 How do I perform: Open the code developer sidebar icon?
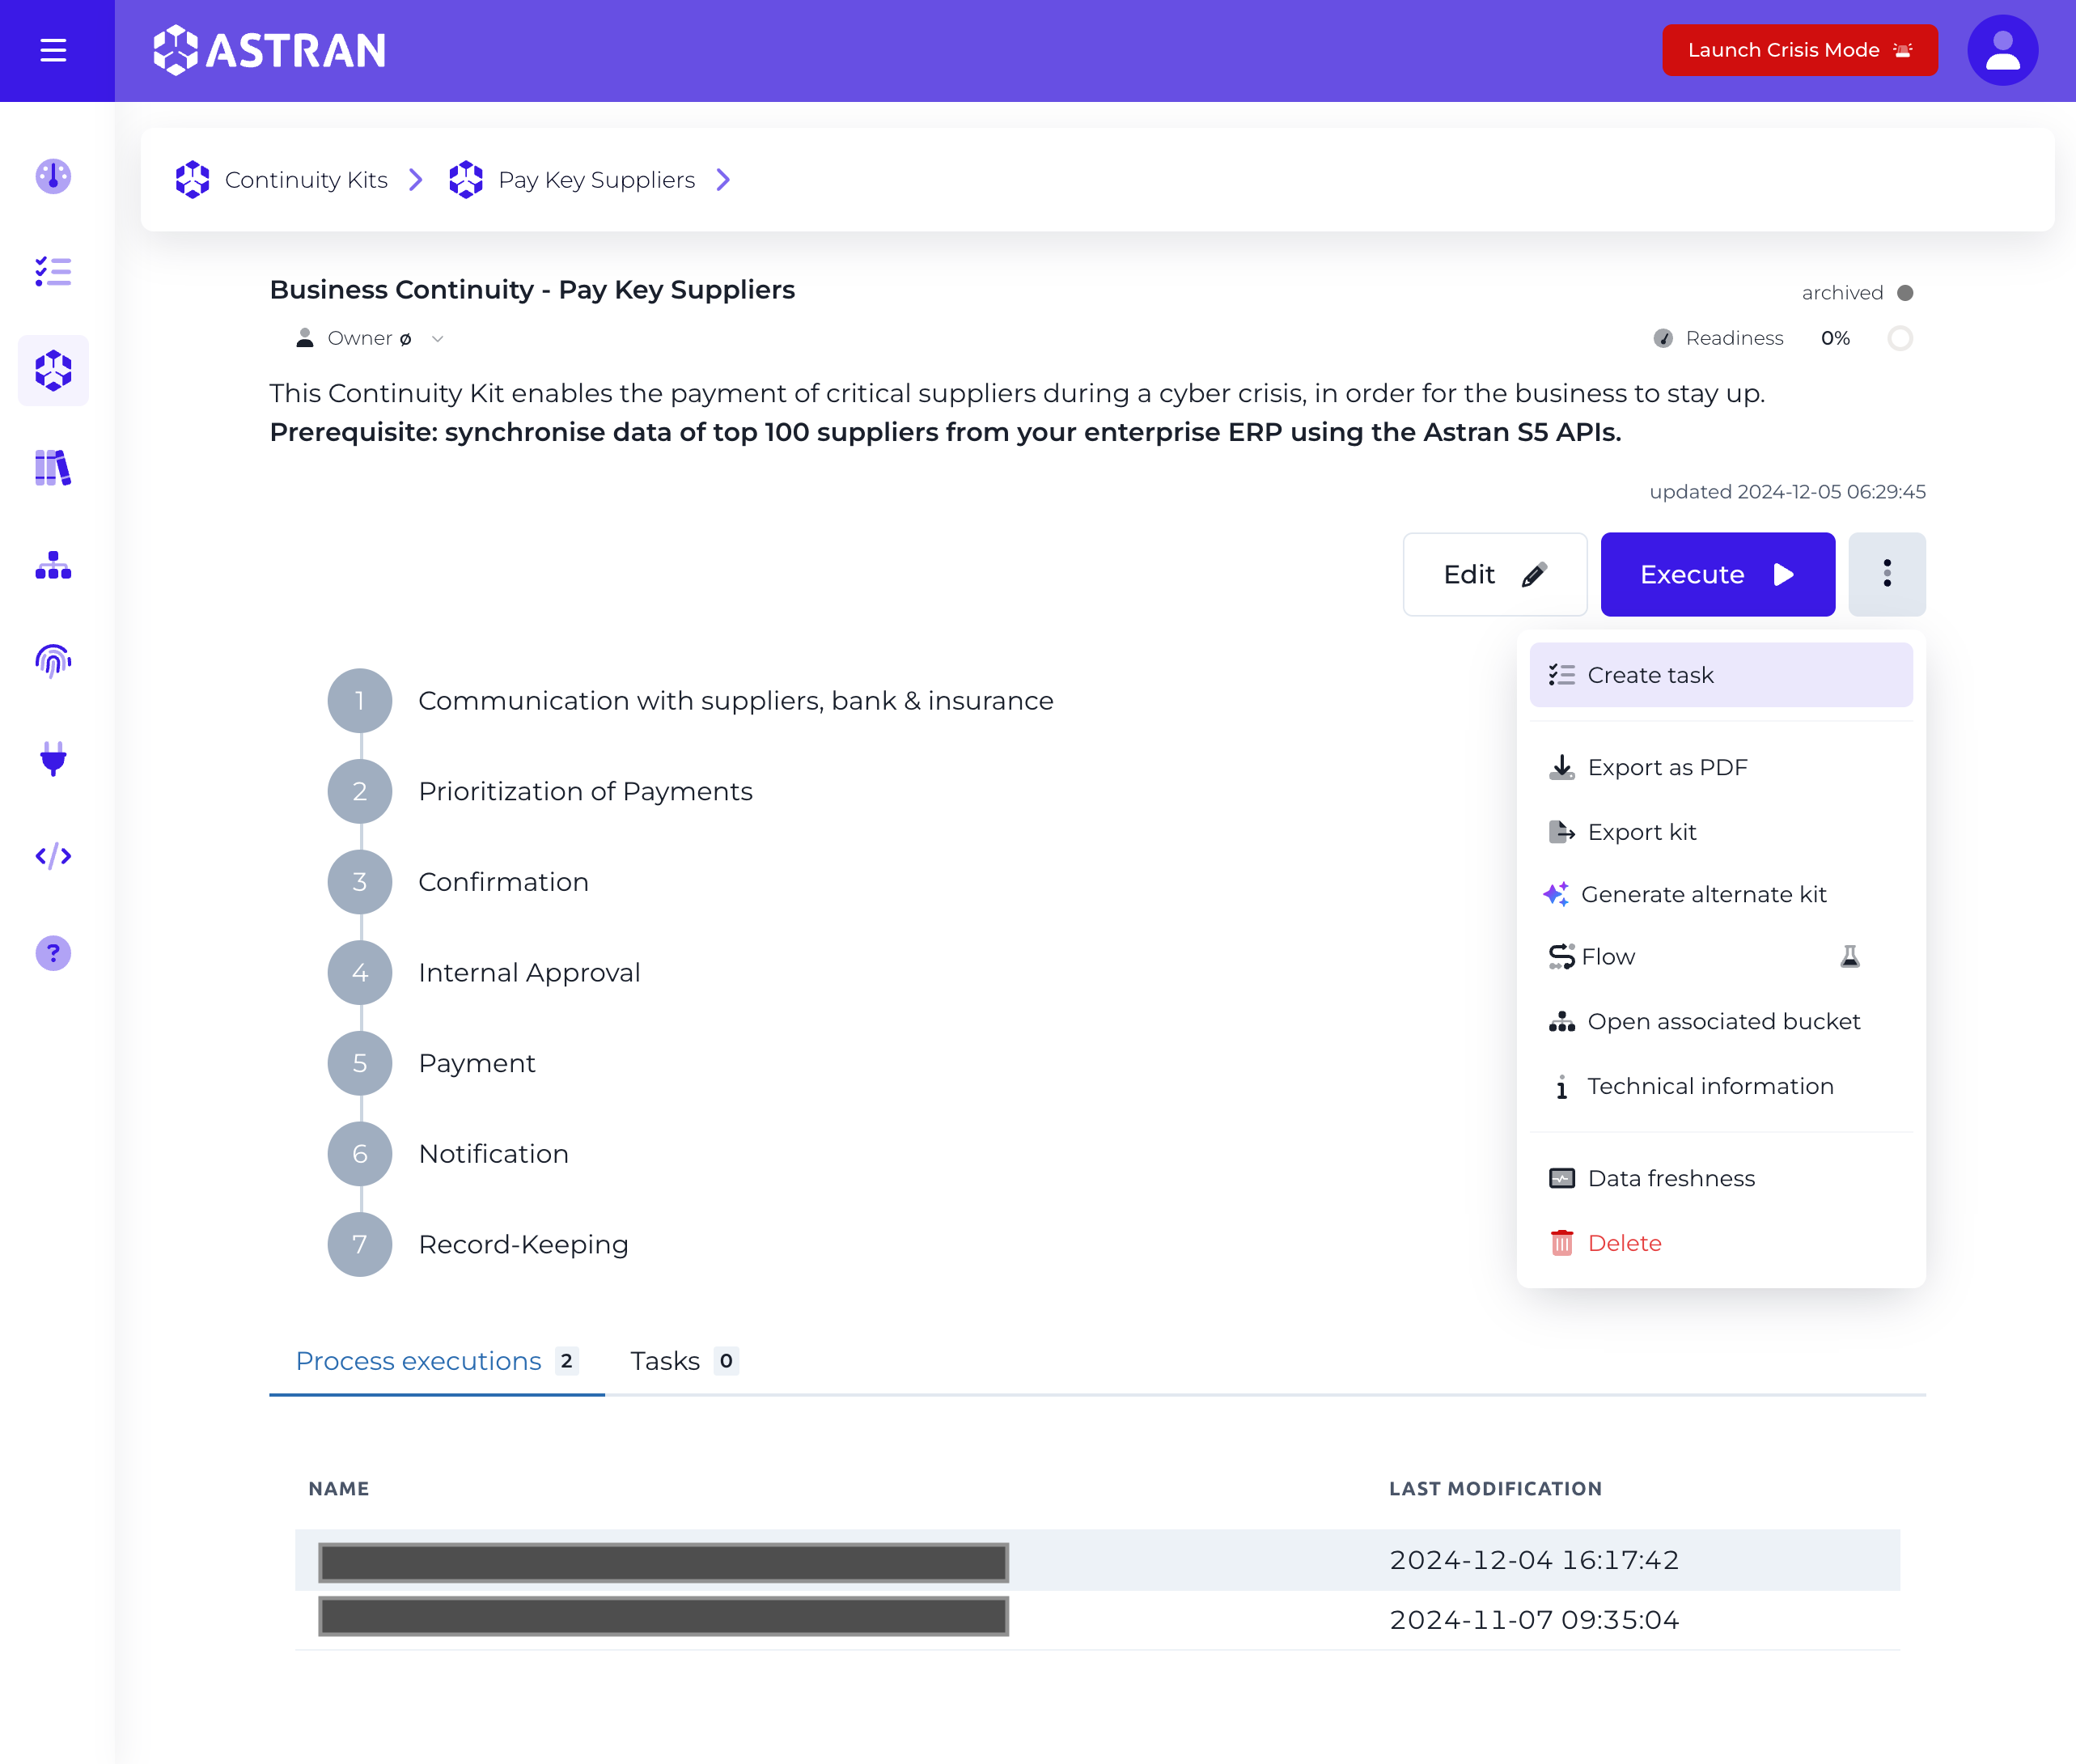(53, 856)
